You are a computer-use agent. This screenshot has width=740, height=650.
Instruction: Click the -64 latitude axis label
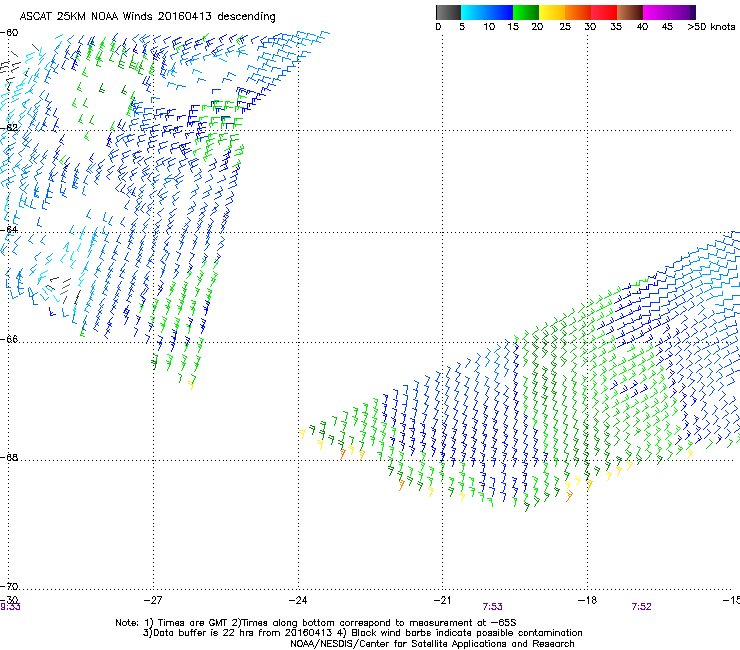click(9, 230)
